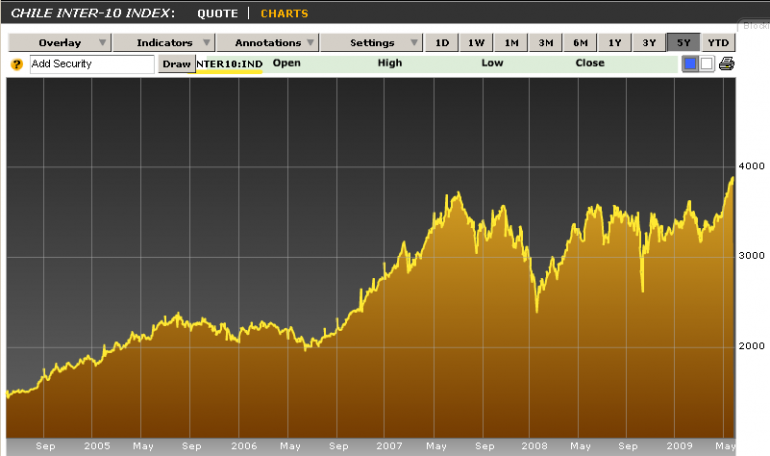The width and height of the screenshot is (770, 456).
Task: Click the High column label
Action: tap(390, 63)
